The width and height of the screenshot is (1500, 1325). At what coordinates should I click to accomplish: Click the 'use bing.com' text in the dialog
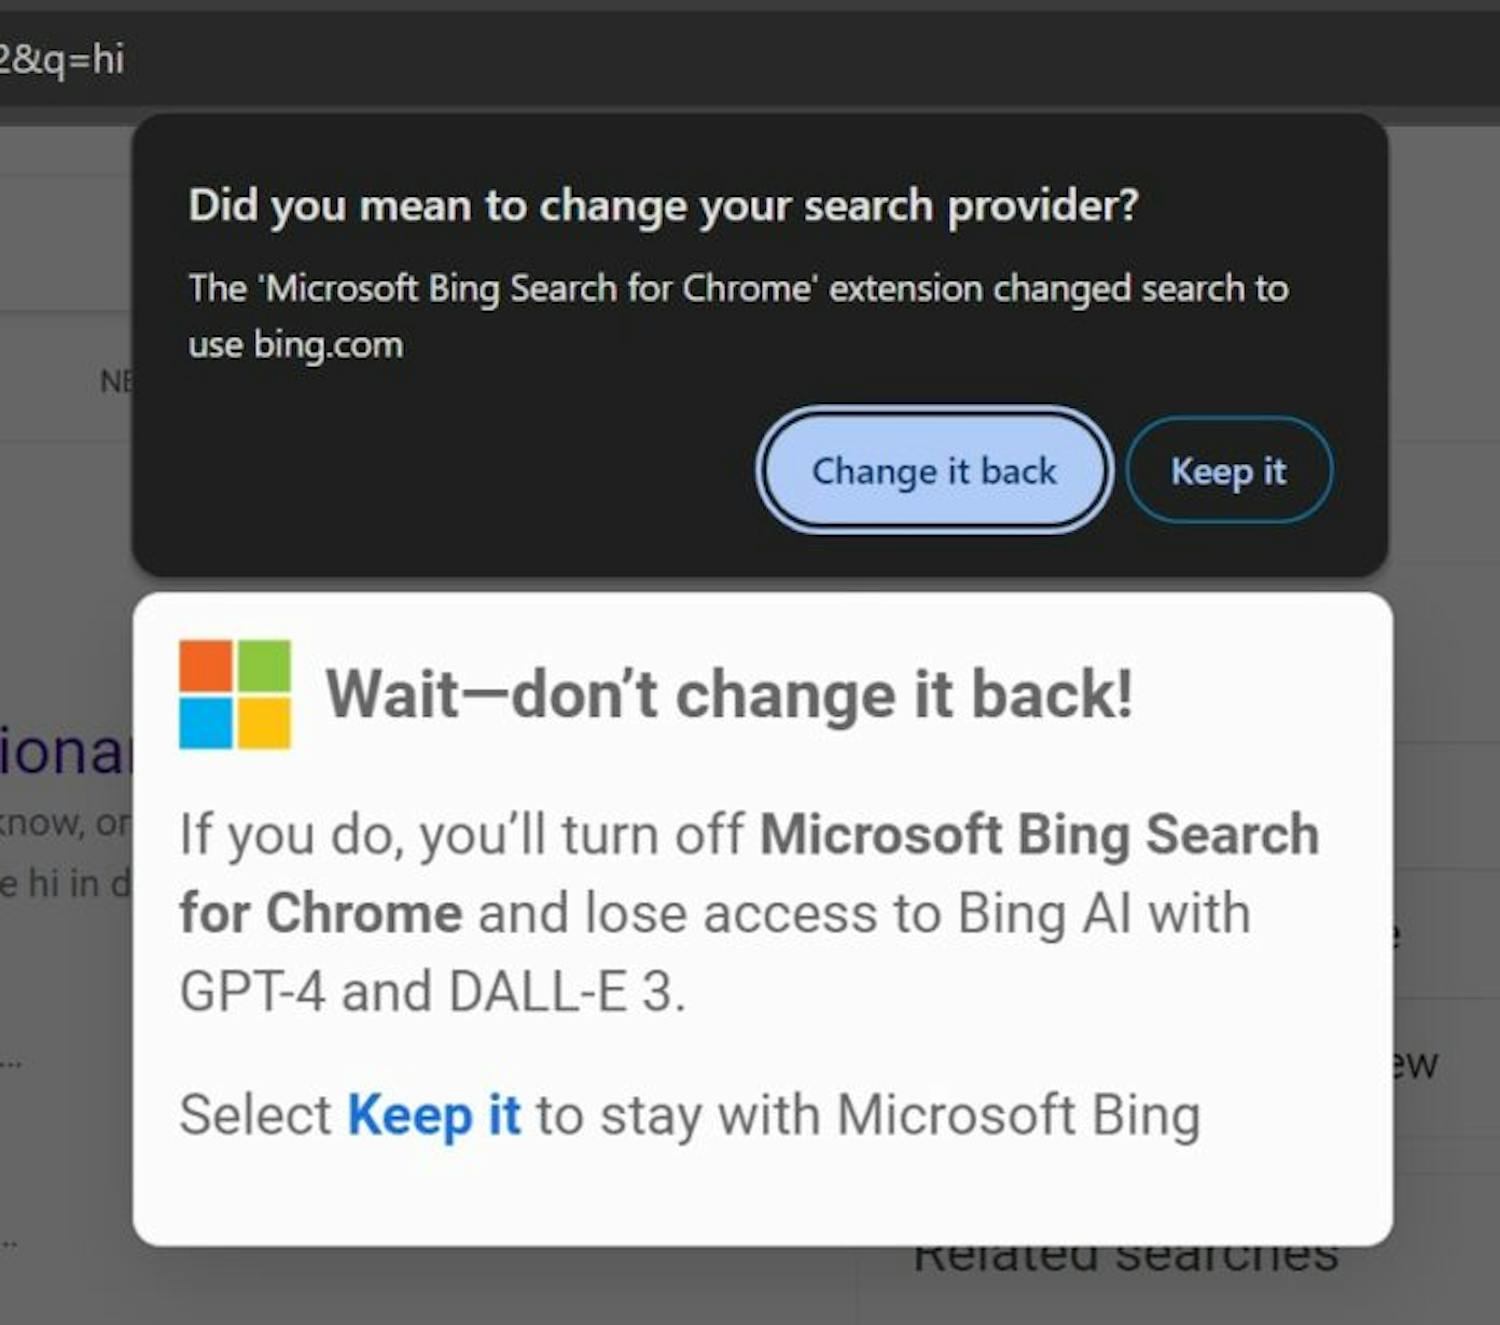coord(296,344)
